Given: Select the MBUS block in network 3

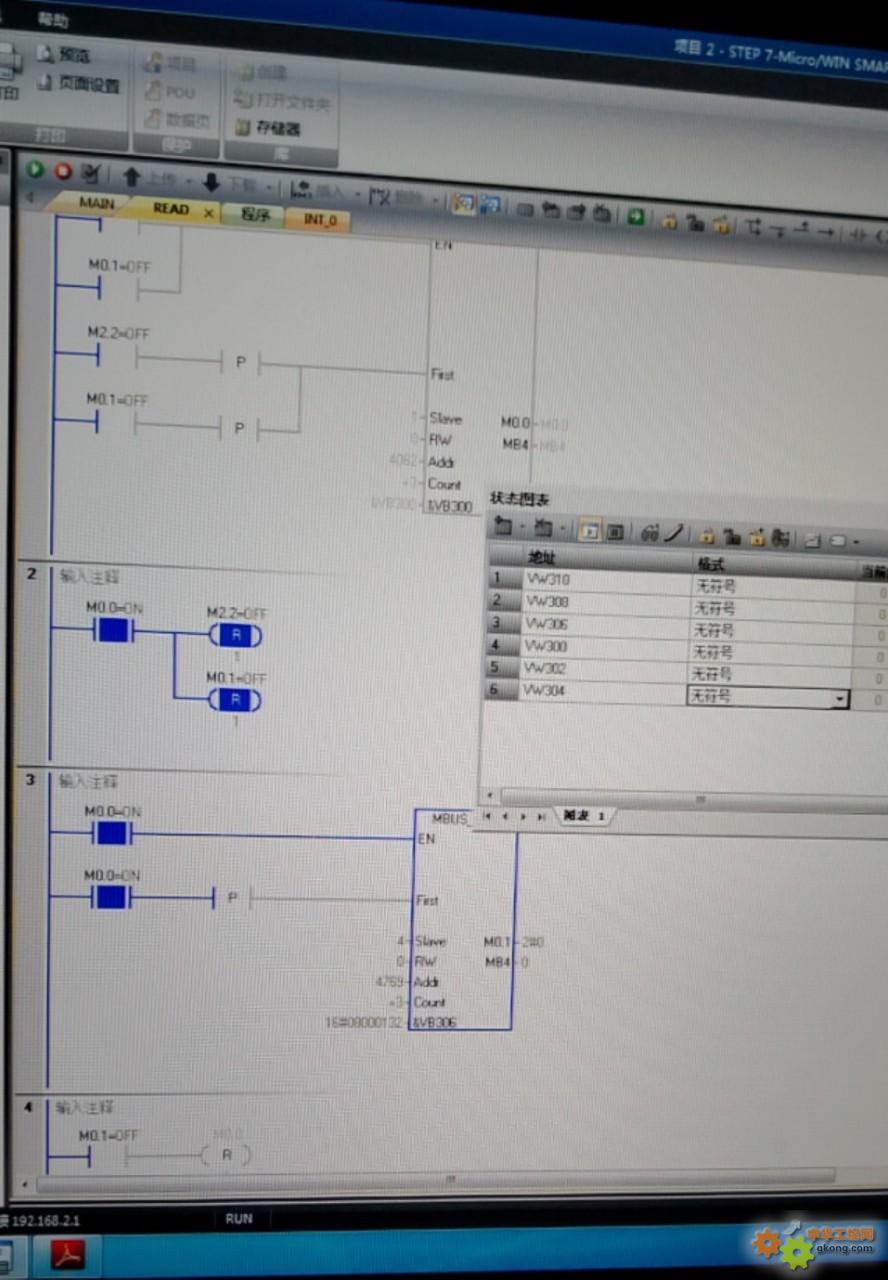Looking at the screenshot, I should pyautogui.click(x=463, y=919).
